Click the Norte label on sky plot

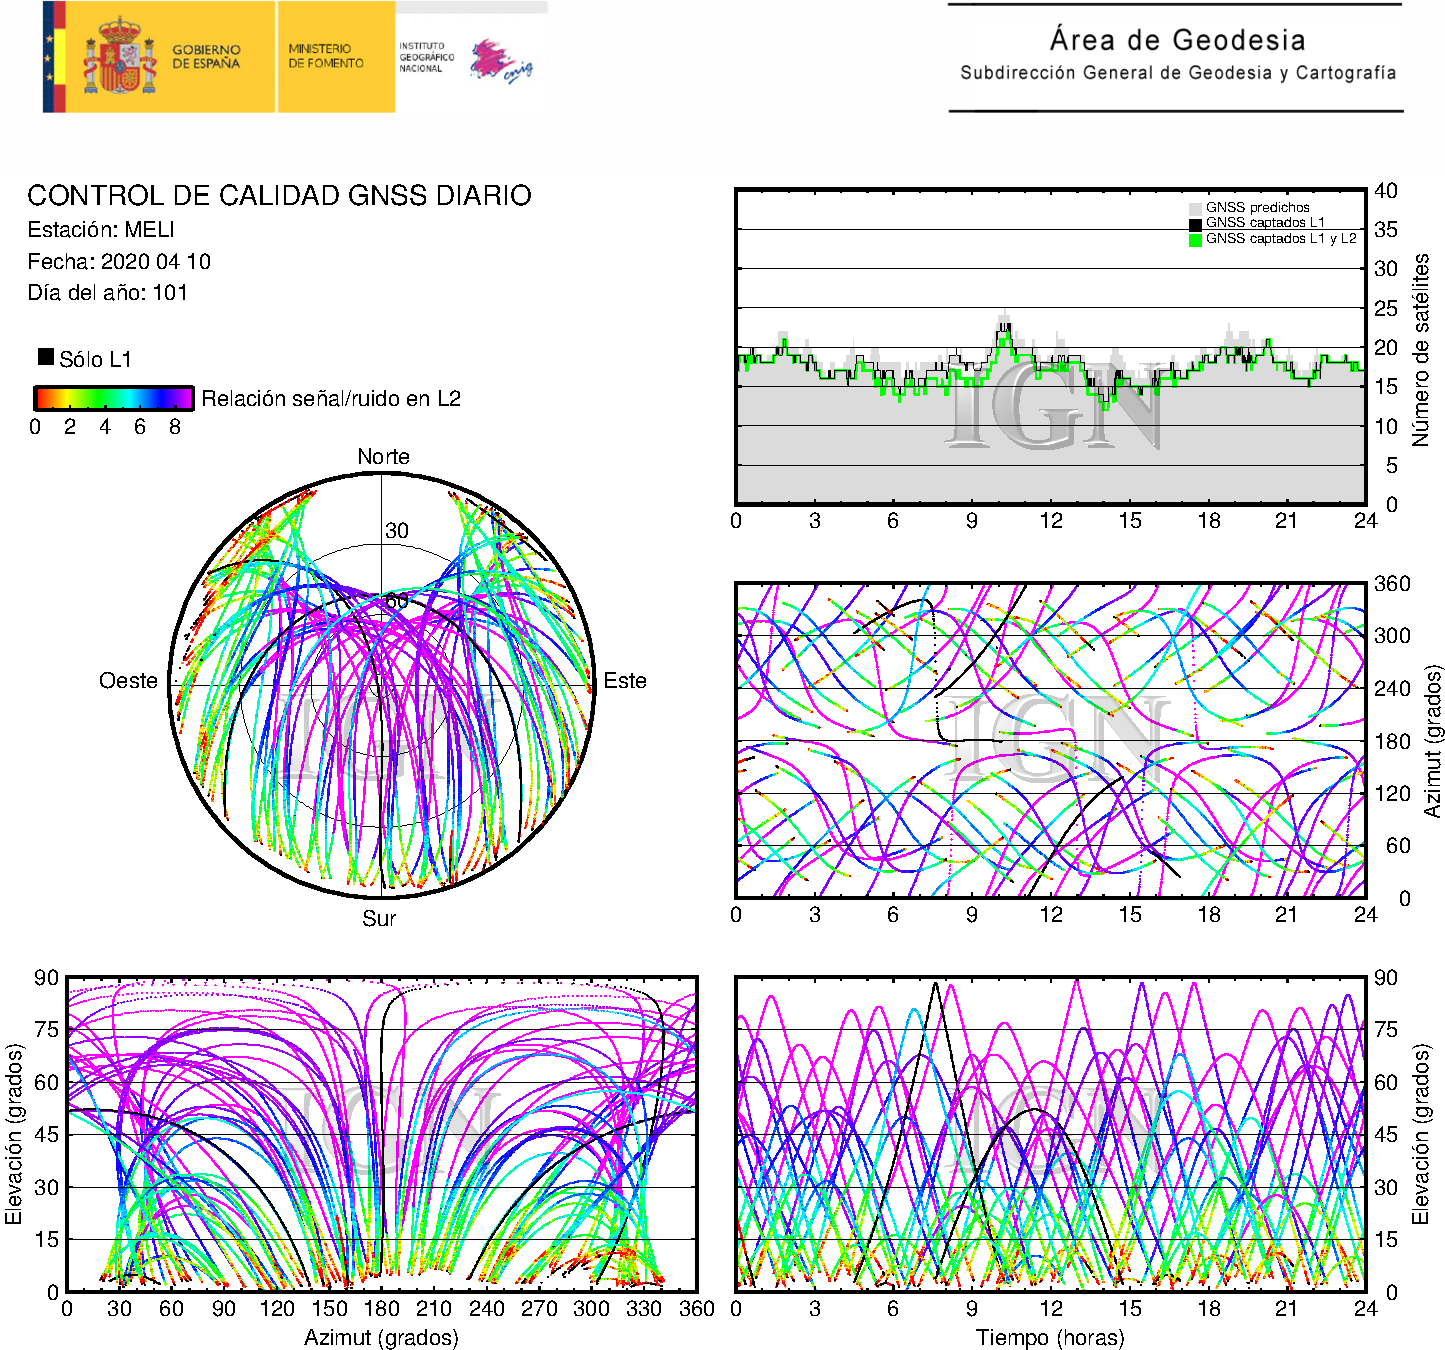[383, 457]
